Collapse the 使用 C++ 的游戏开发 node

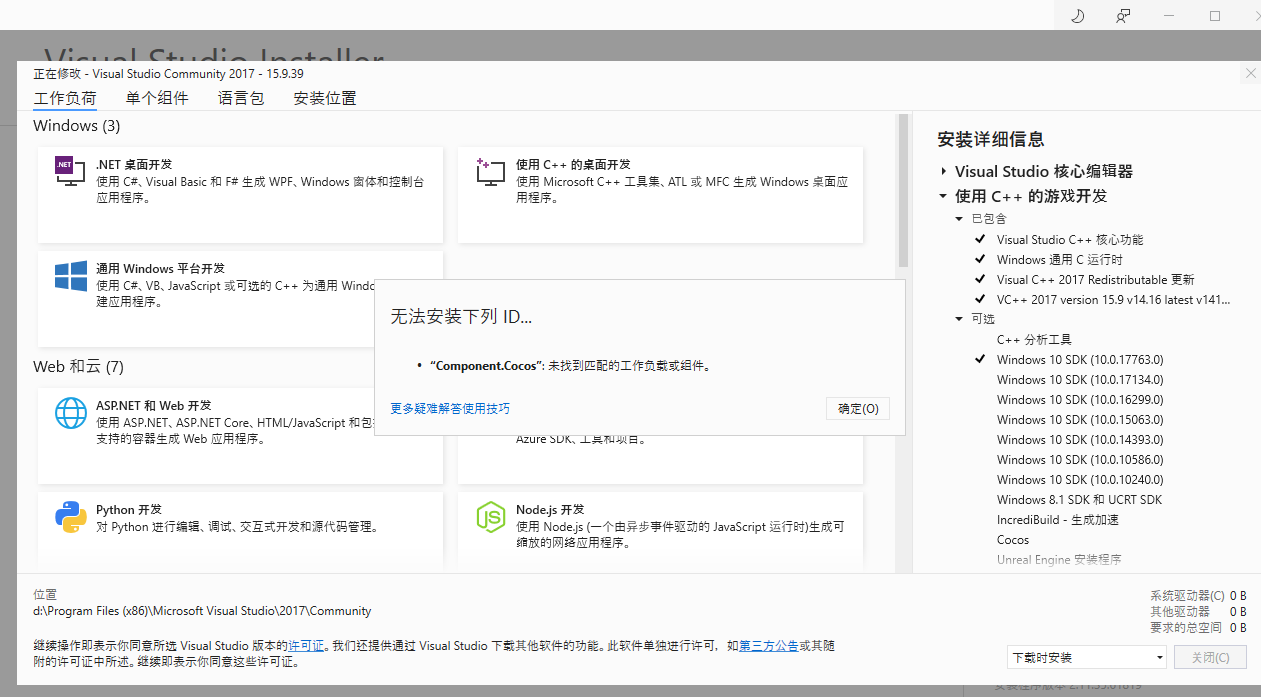(943, 196)
